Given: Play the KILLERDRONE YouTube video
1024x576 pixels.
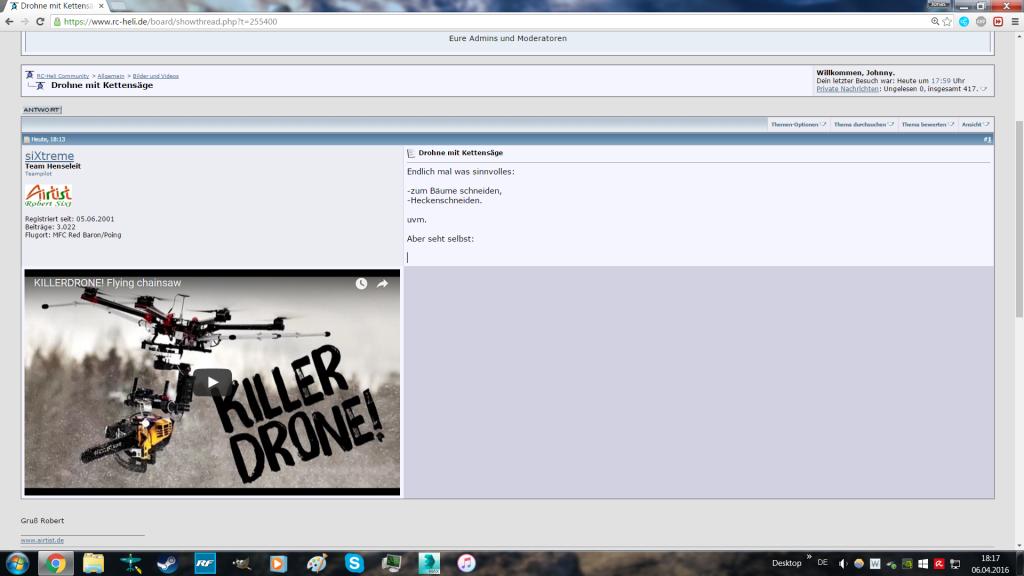Looking at the screenshot, I should pyautogui.click(x=212, y=382).
